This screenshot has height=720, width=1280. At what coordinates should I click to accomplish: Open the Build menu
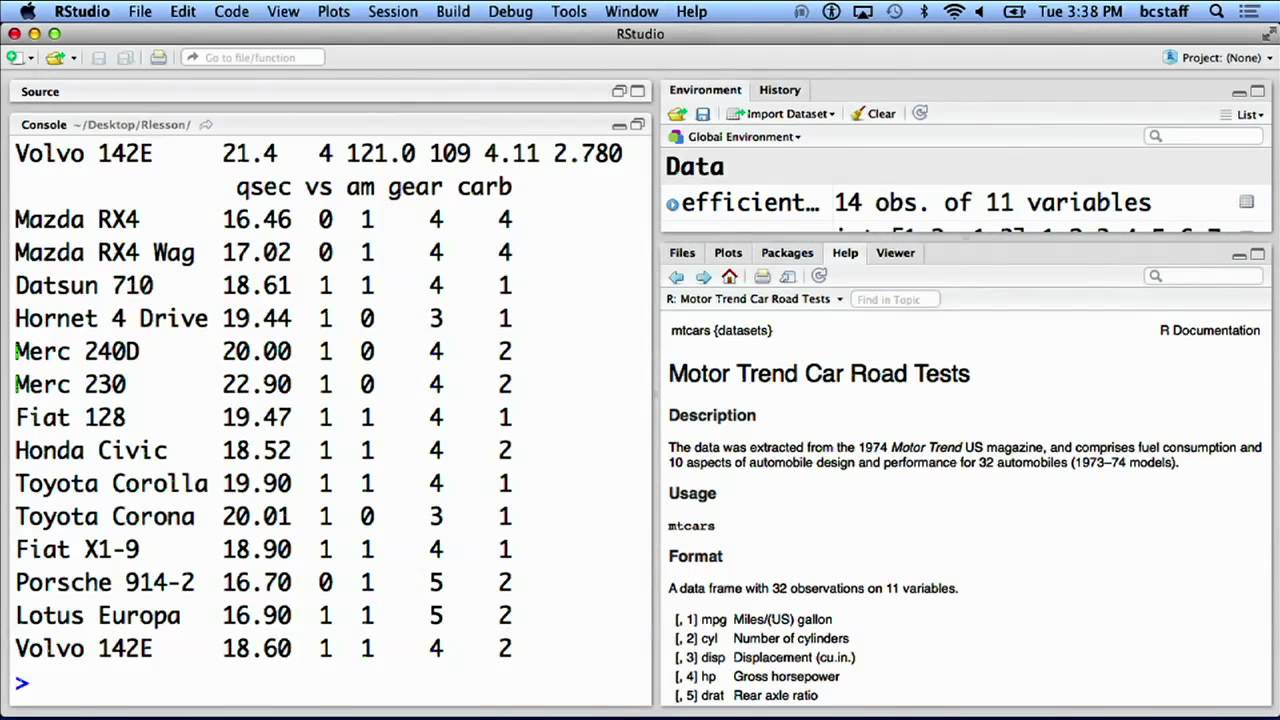453,12
